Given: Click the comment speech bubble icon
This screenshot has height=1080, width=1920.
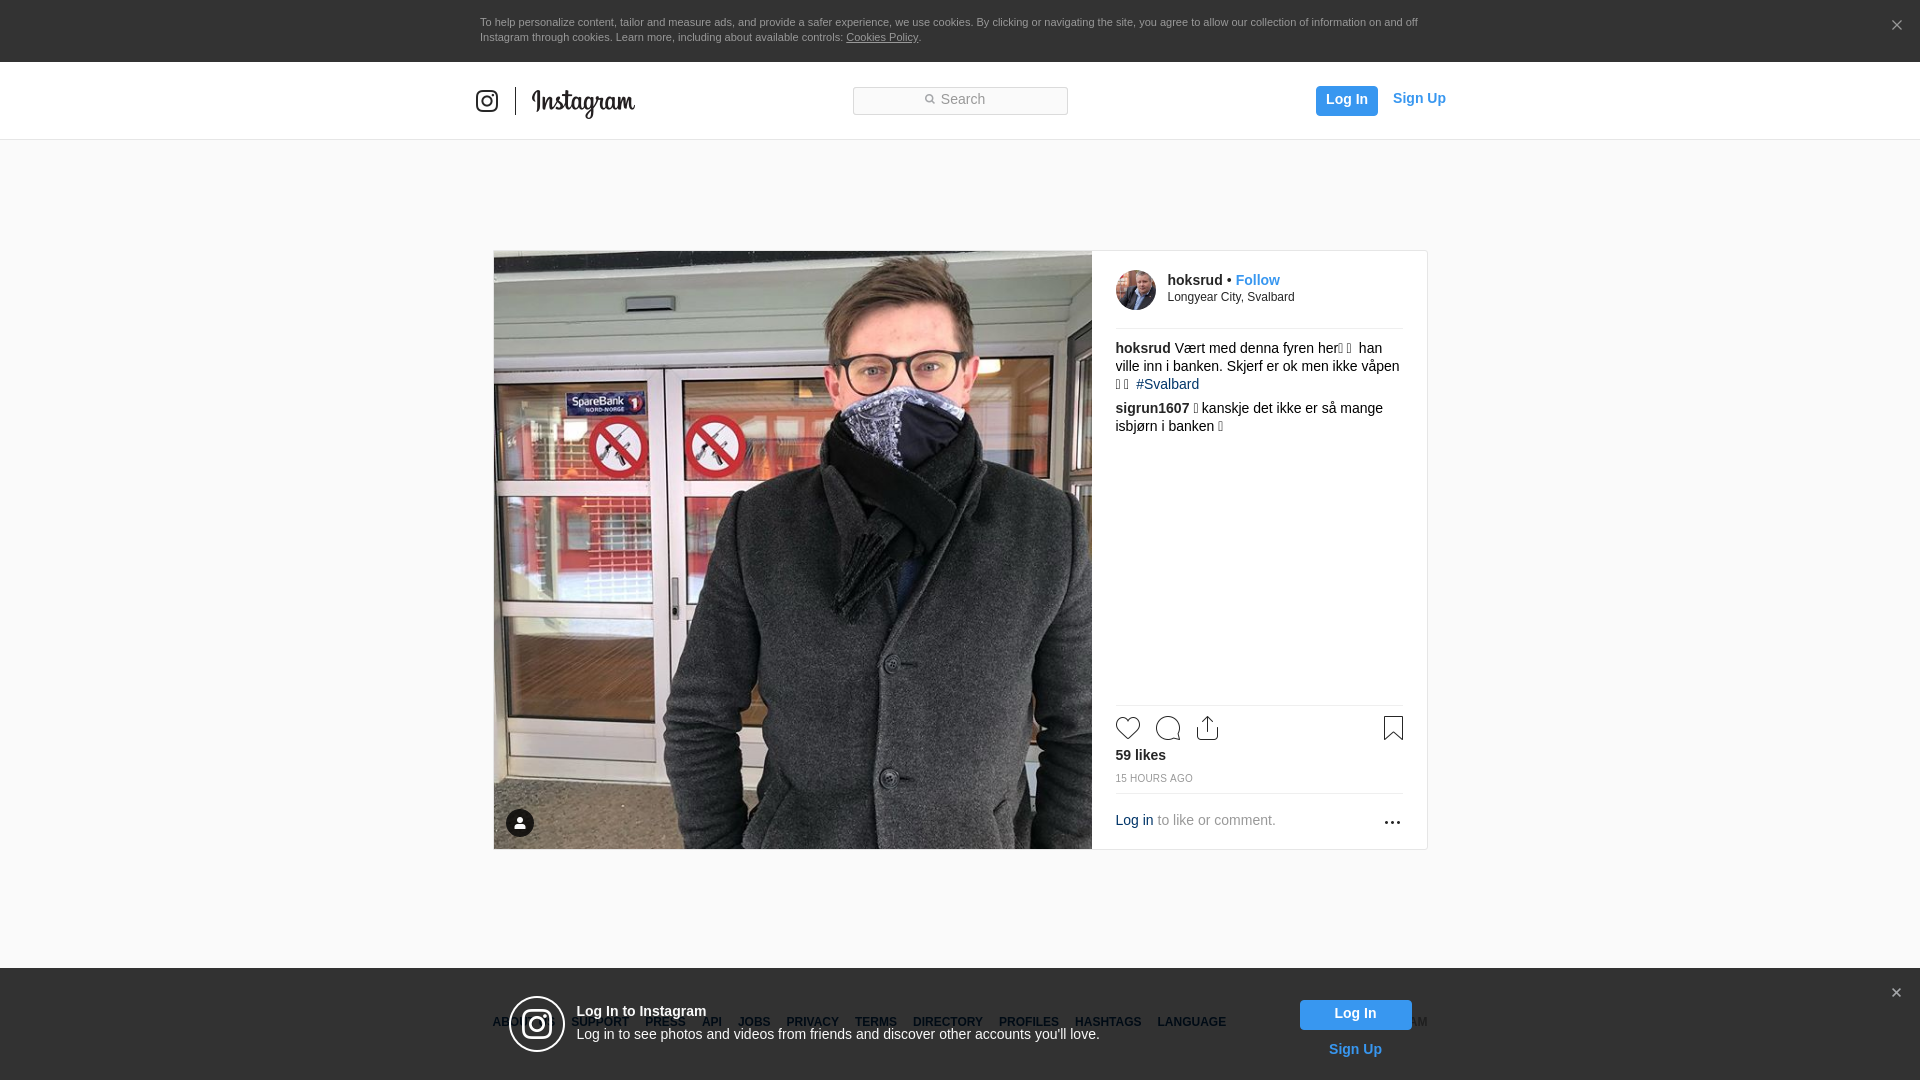Looking at the screenshot, I should pos(1167,728).
